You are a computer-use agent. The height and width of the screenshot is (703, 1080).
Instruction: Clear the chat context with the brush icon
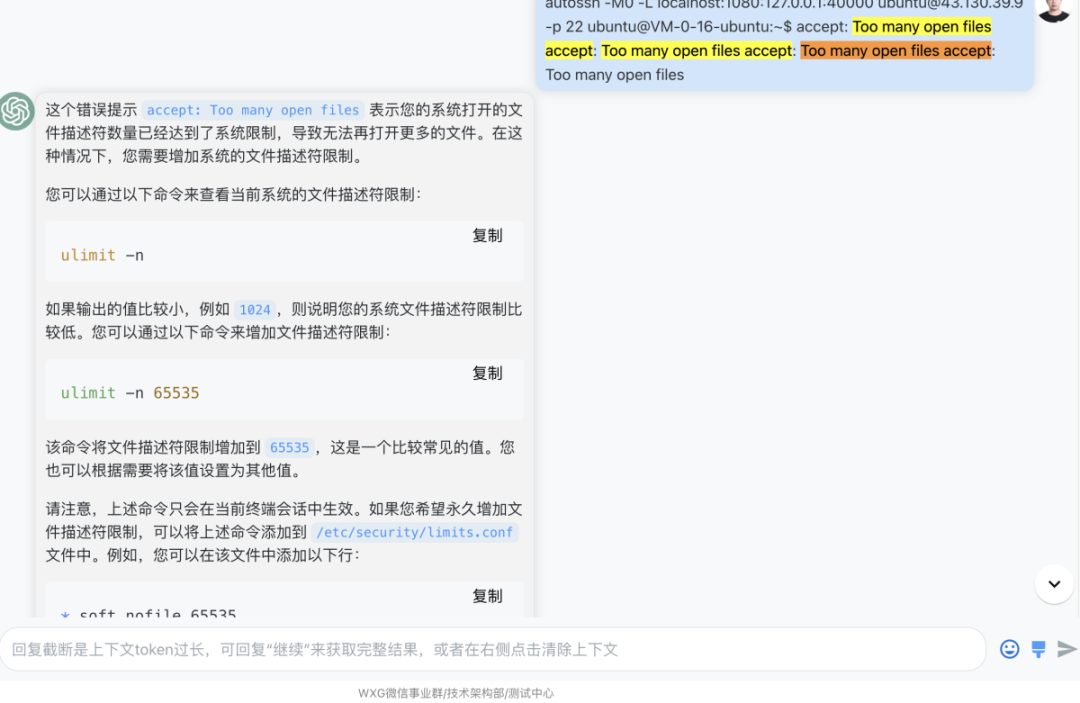[x=1037, y=649]
